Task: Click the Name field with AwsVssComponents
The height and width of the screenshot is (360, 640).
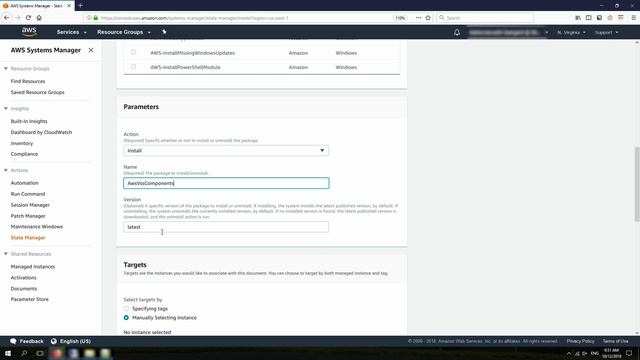Action: click(x=226, y=183)
